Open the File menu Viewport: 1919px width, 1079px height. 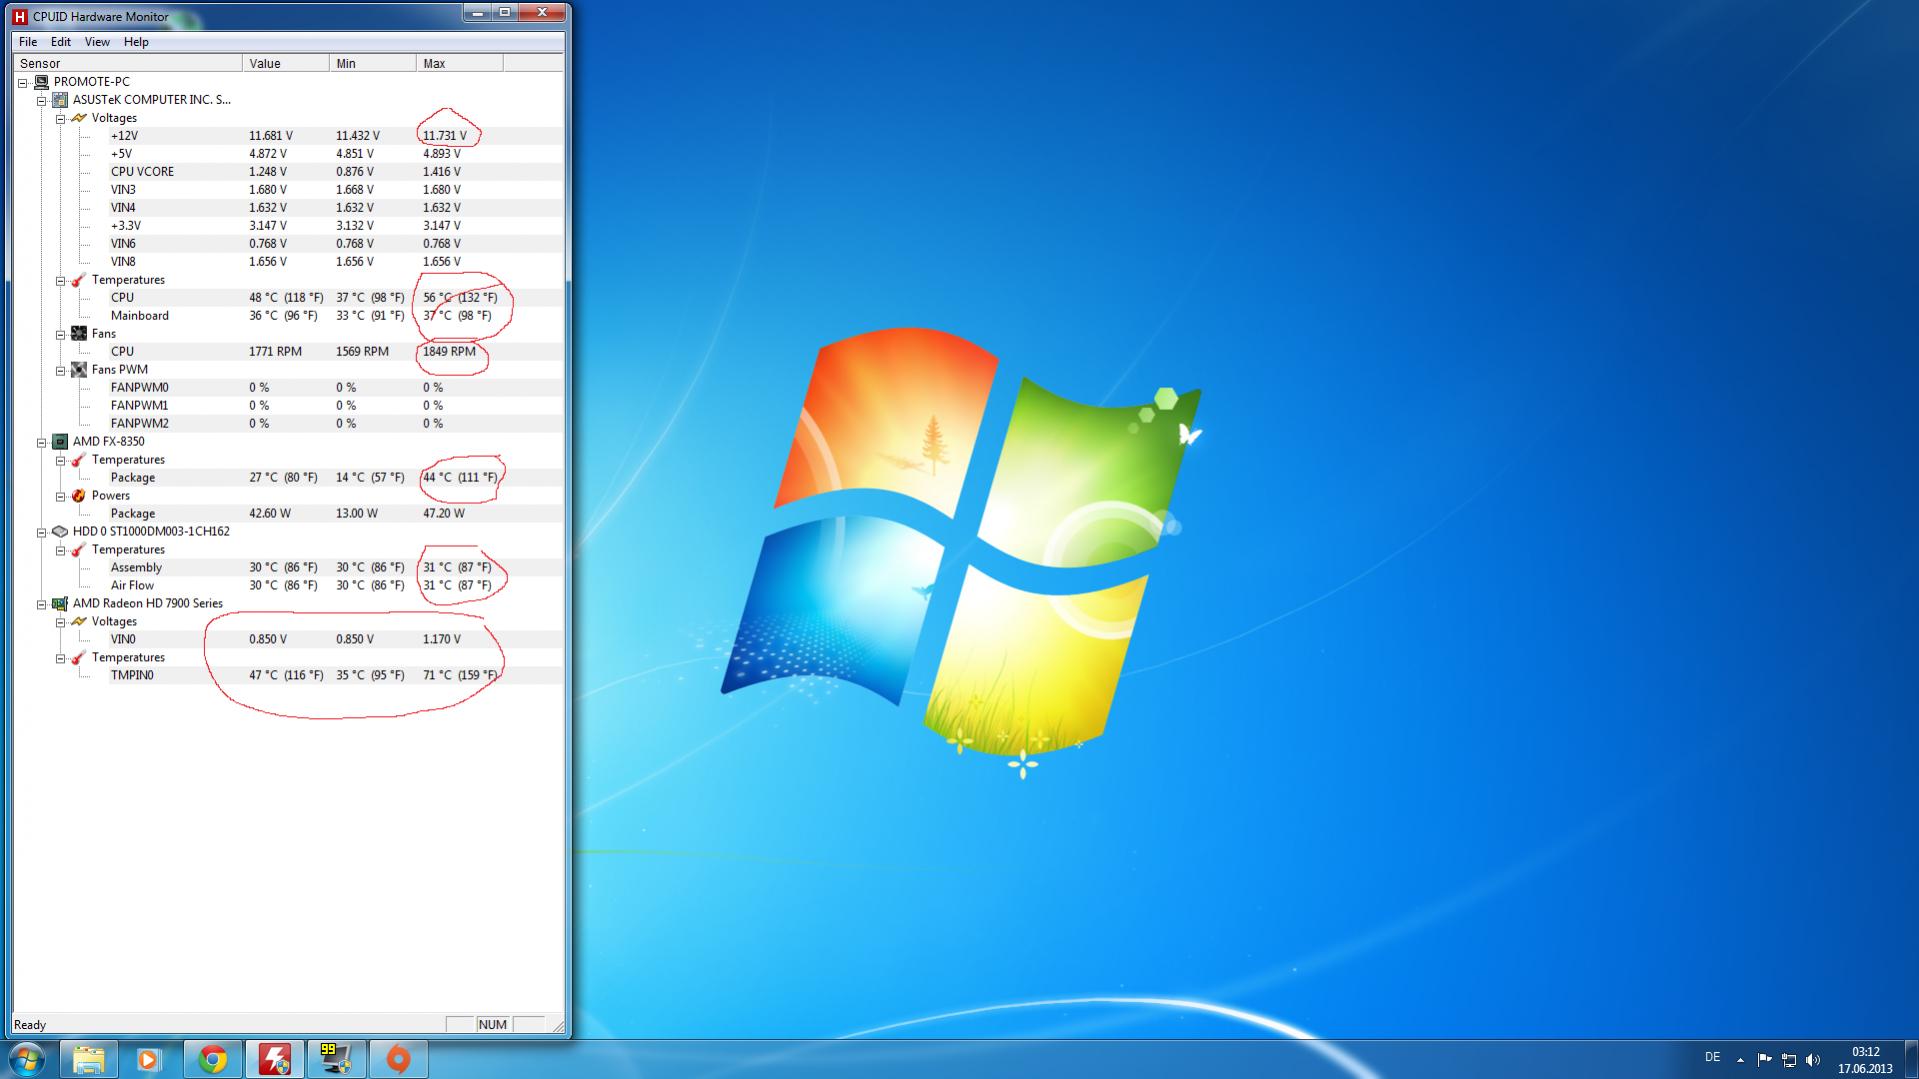28,42
